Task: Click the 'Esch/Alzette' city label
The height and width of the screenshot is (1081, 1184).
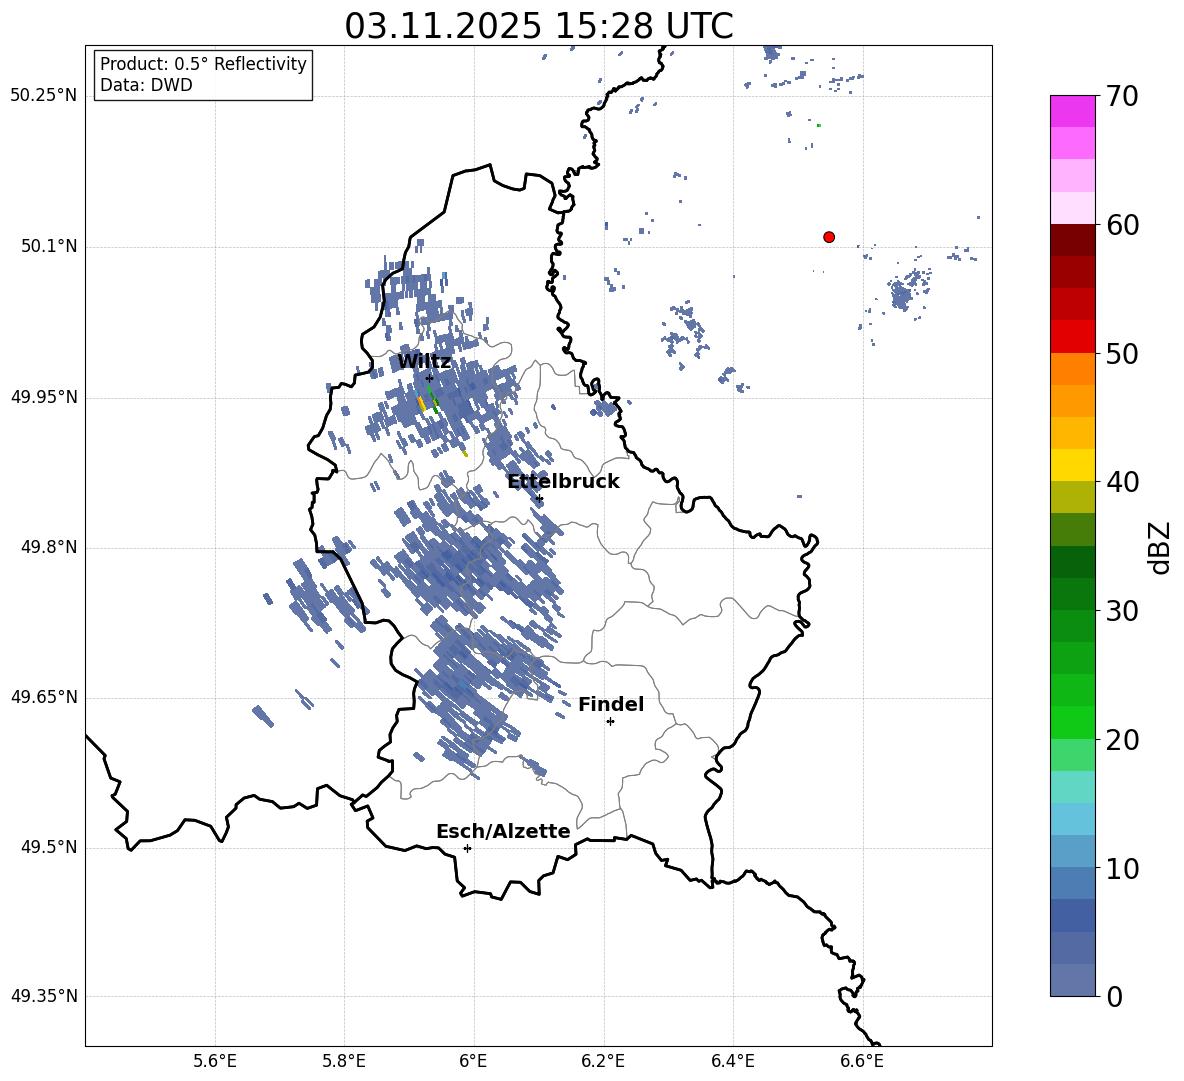Action: (503, 831)
